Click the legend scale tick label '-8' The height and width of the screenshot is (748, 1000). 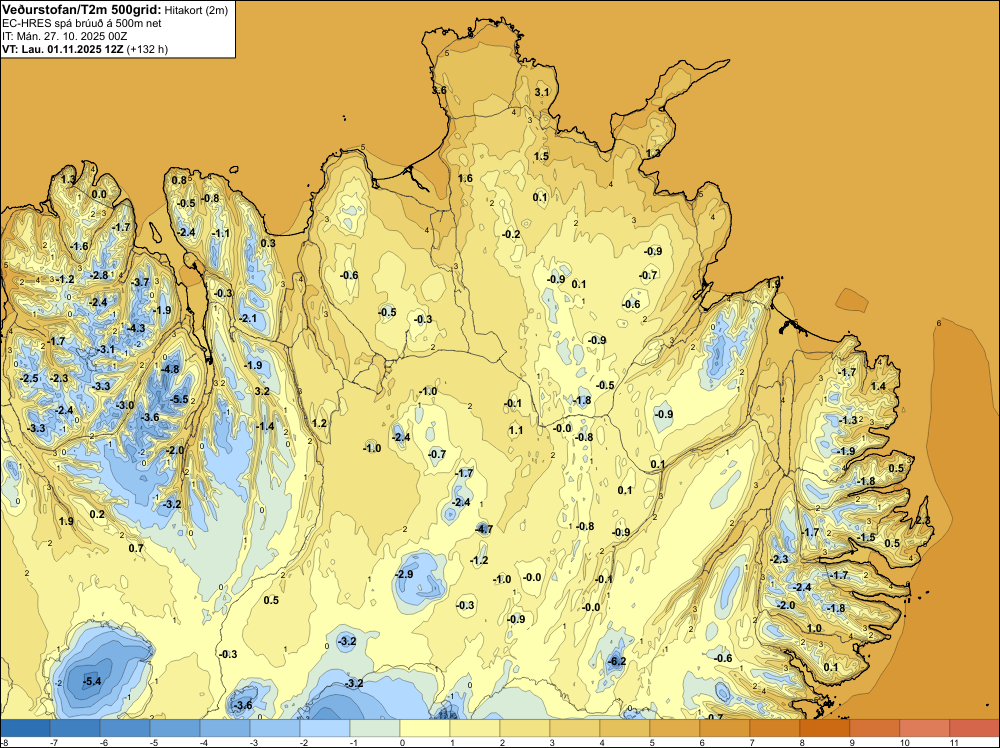[x=4, y=742]
